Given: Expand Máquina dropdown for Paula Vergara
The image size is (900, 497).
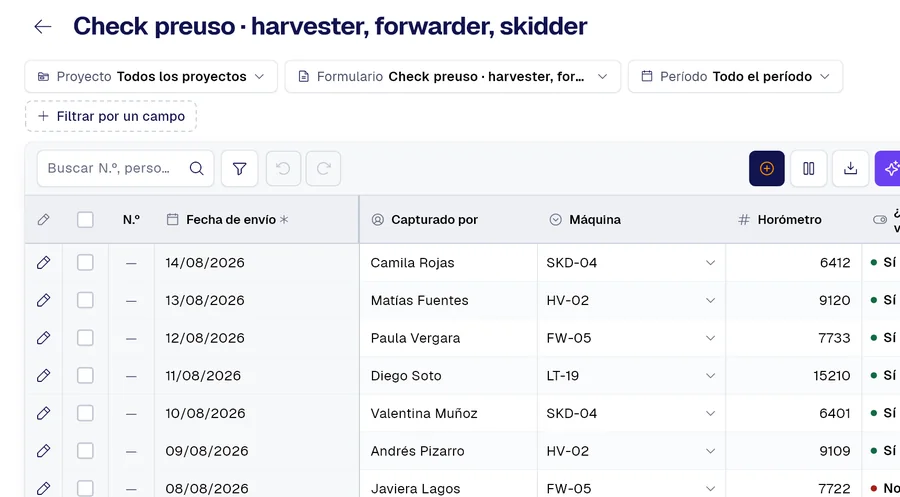Looking at the screenshot, I should coord(710,338).
